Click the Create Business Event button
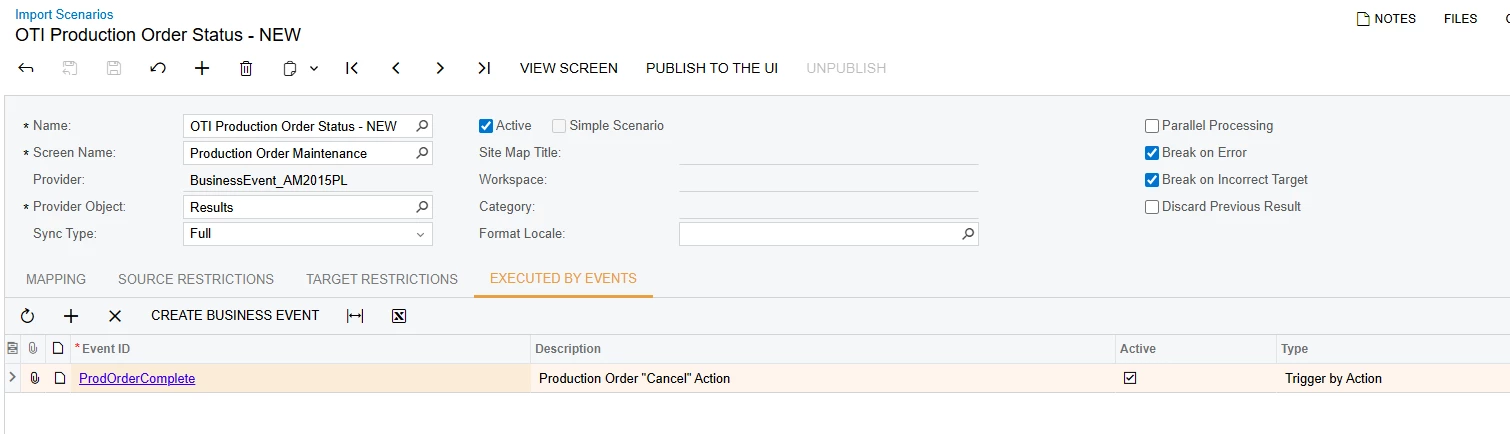 [235, 315]
